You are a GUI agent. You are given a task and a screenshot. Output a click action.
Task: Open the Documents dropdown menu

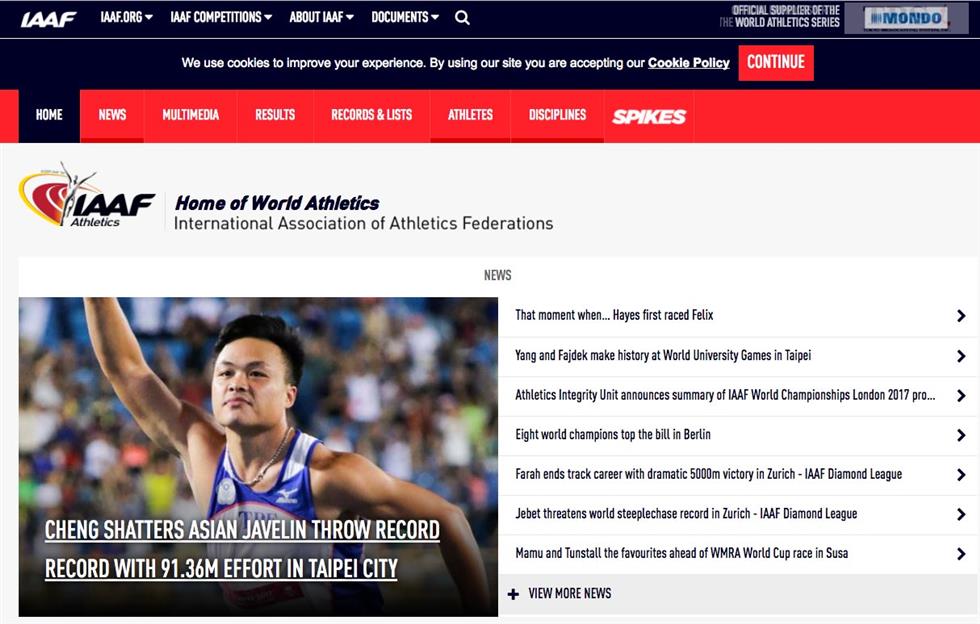[x=405, y=18]
